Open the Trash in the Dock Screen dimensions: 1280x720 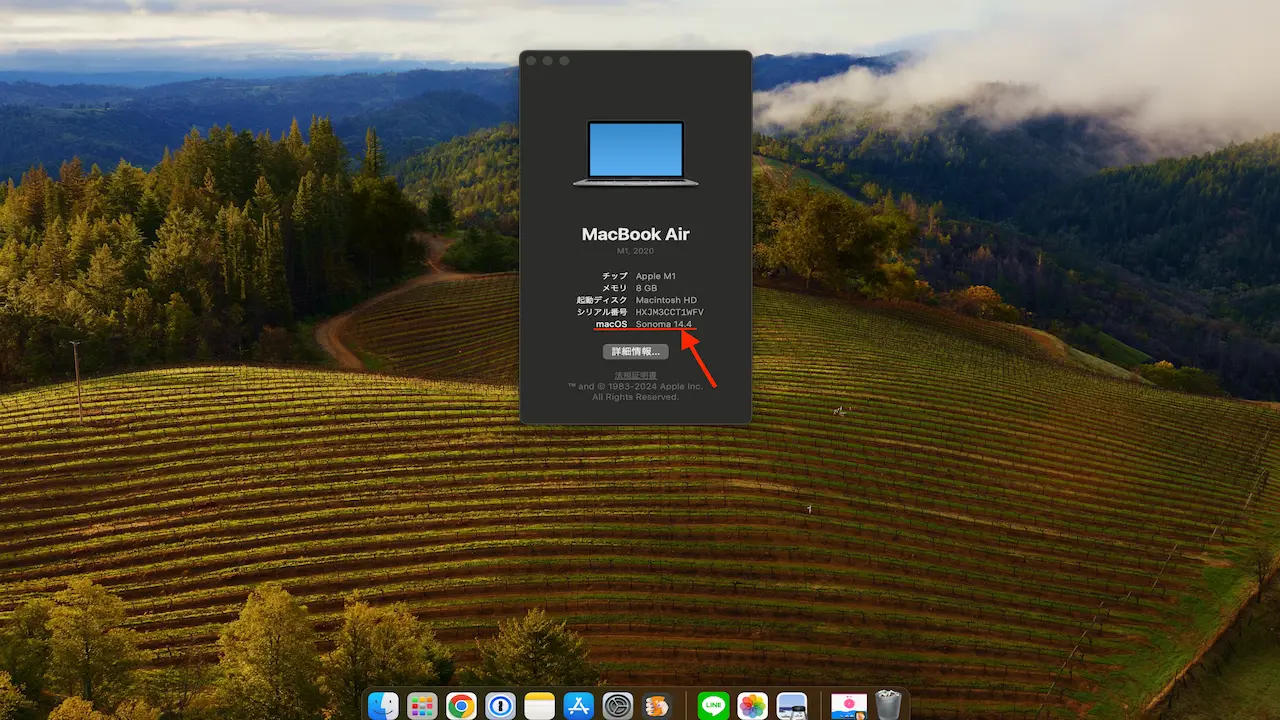point(888,706)
